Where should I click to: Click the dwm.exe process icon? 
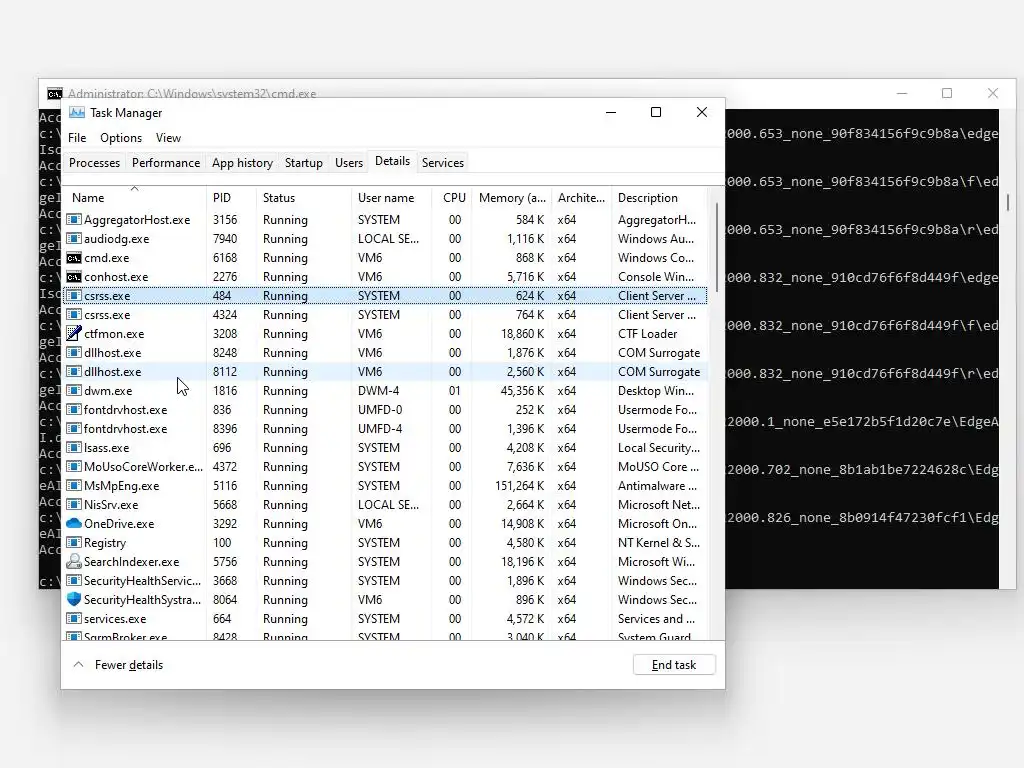click(x=74, y=391)
